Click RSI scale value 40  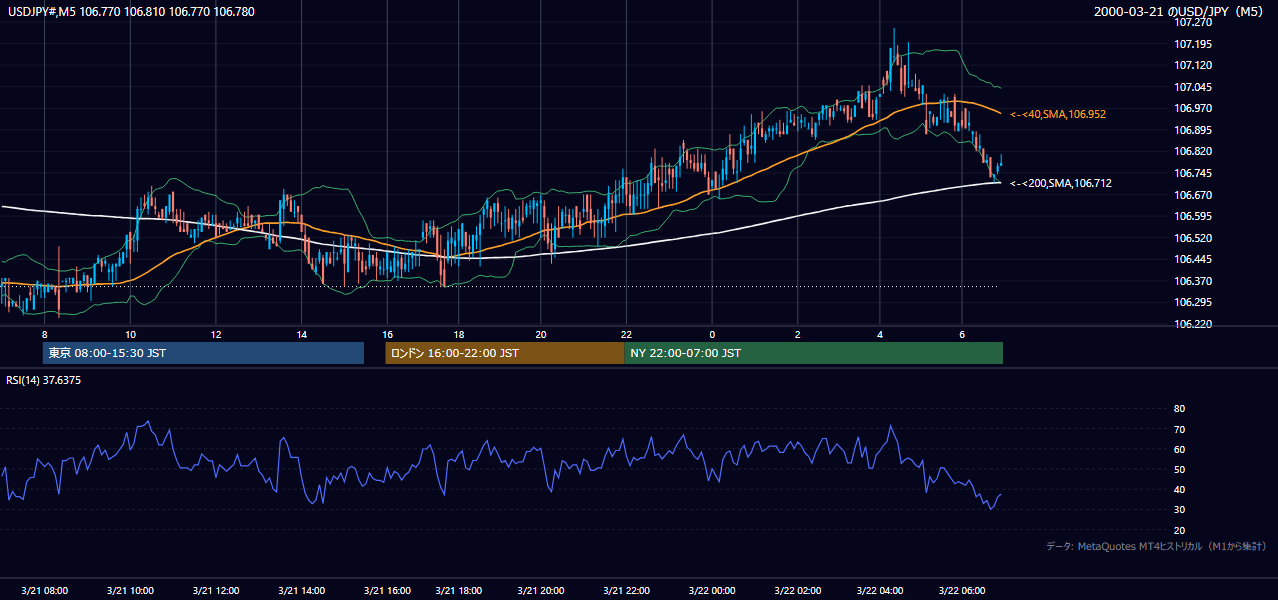click(x=1179, y=489)
